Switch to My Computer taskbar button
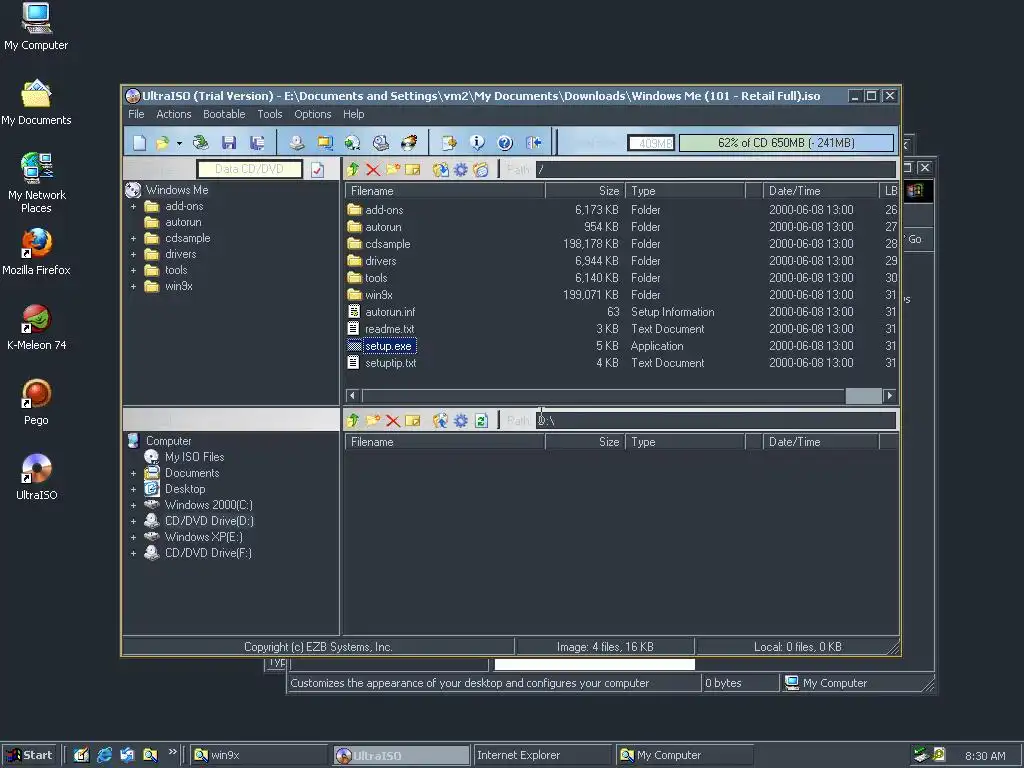 684,755
